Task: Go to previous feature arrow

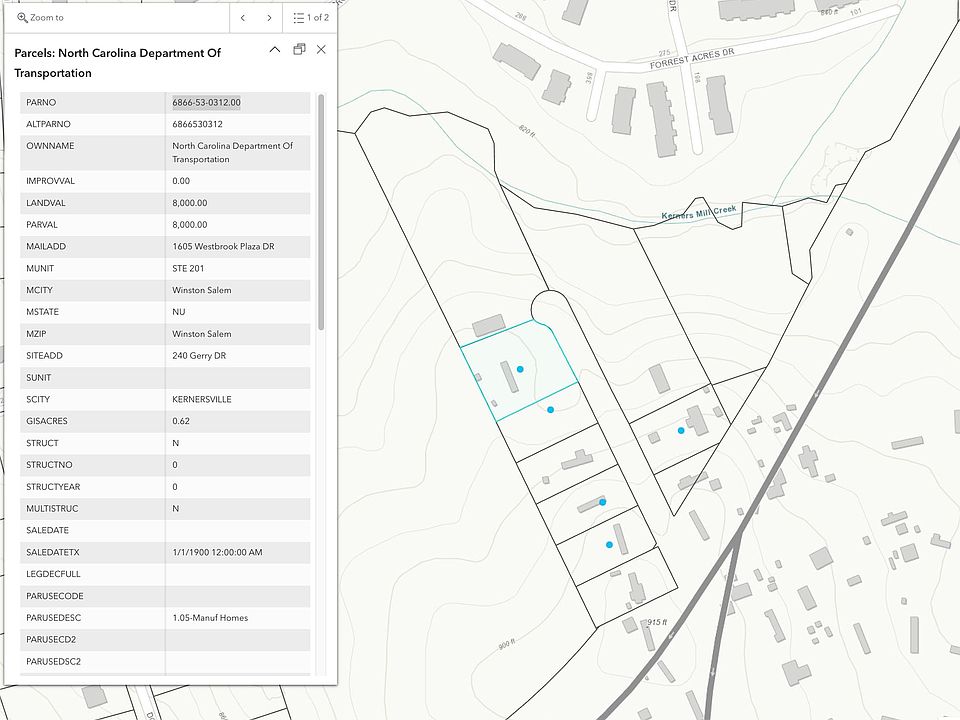Action: pyautogui.click(x=243, y=18)
